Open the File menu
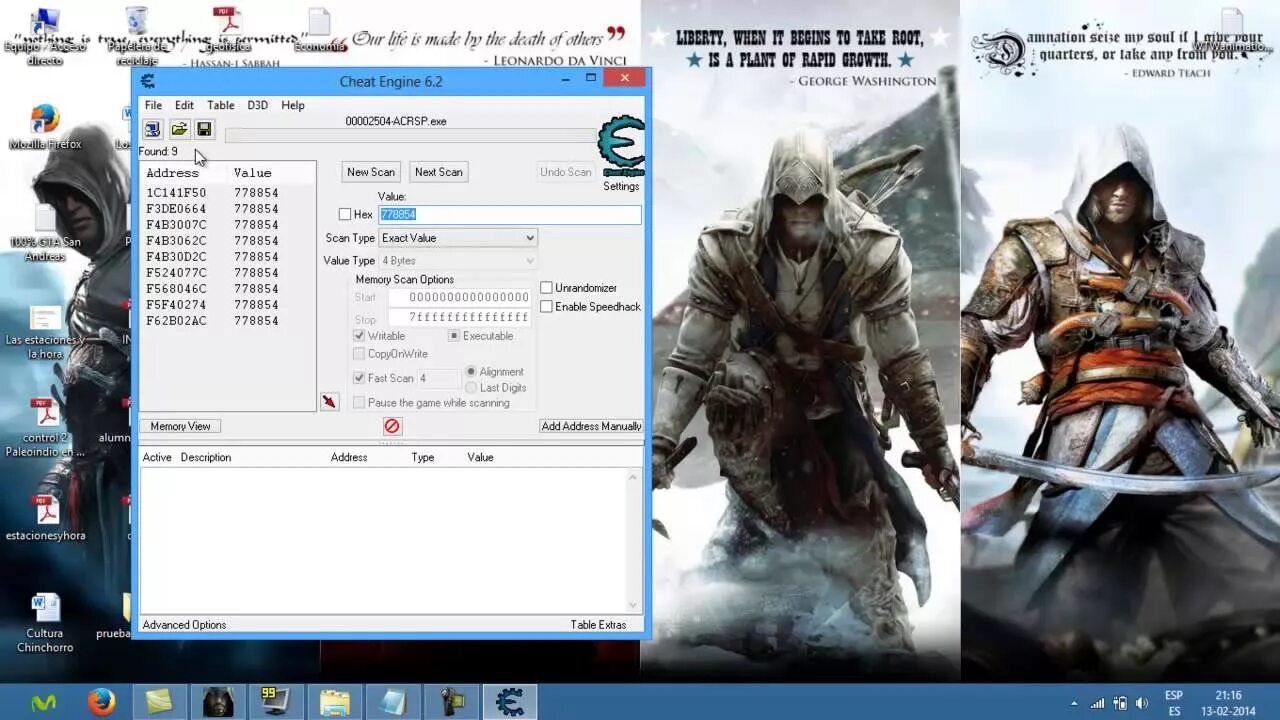The image size is (1280, 720). [153, 105]
